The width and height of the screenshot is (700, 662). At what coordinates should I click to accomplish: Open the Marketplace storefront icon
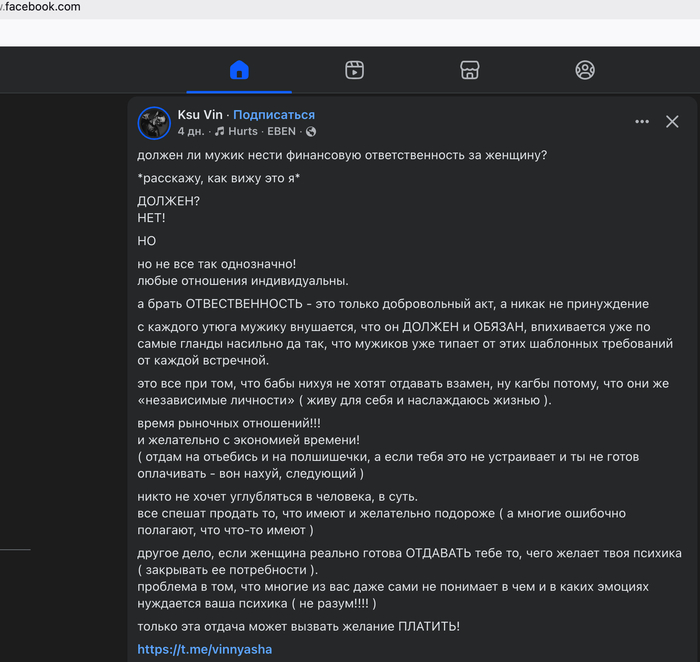[x=469, y=70]
